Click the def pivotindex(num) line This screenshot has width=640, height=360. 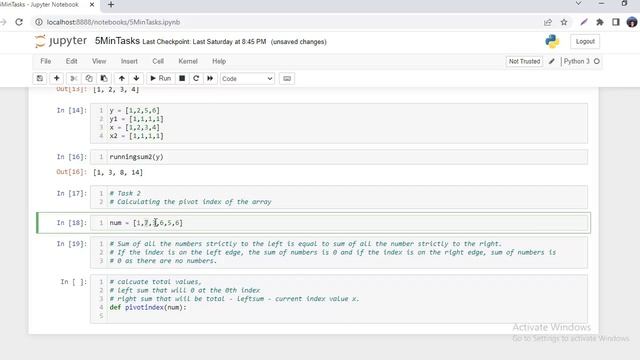click(x=148, y=307)
